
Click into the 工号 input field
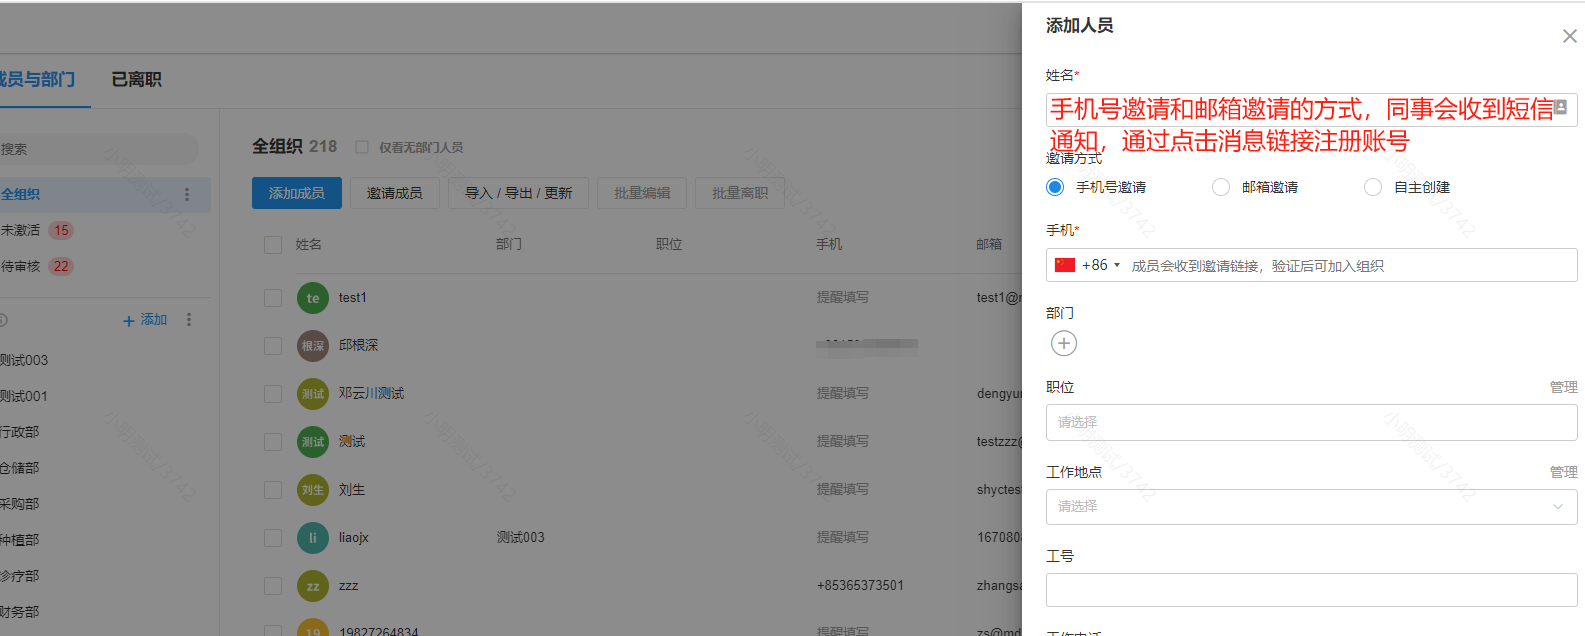1311,591
